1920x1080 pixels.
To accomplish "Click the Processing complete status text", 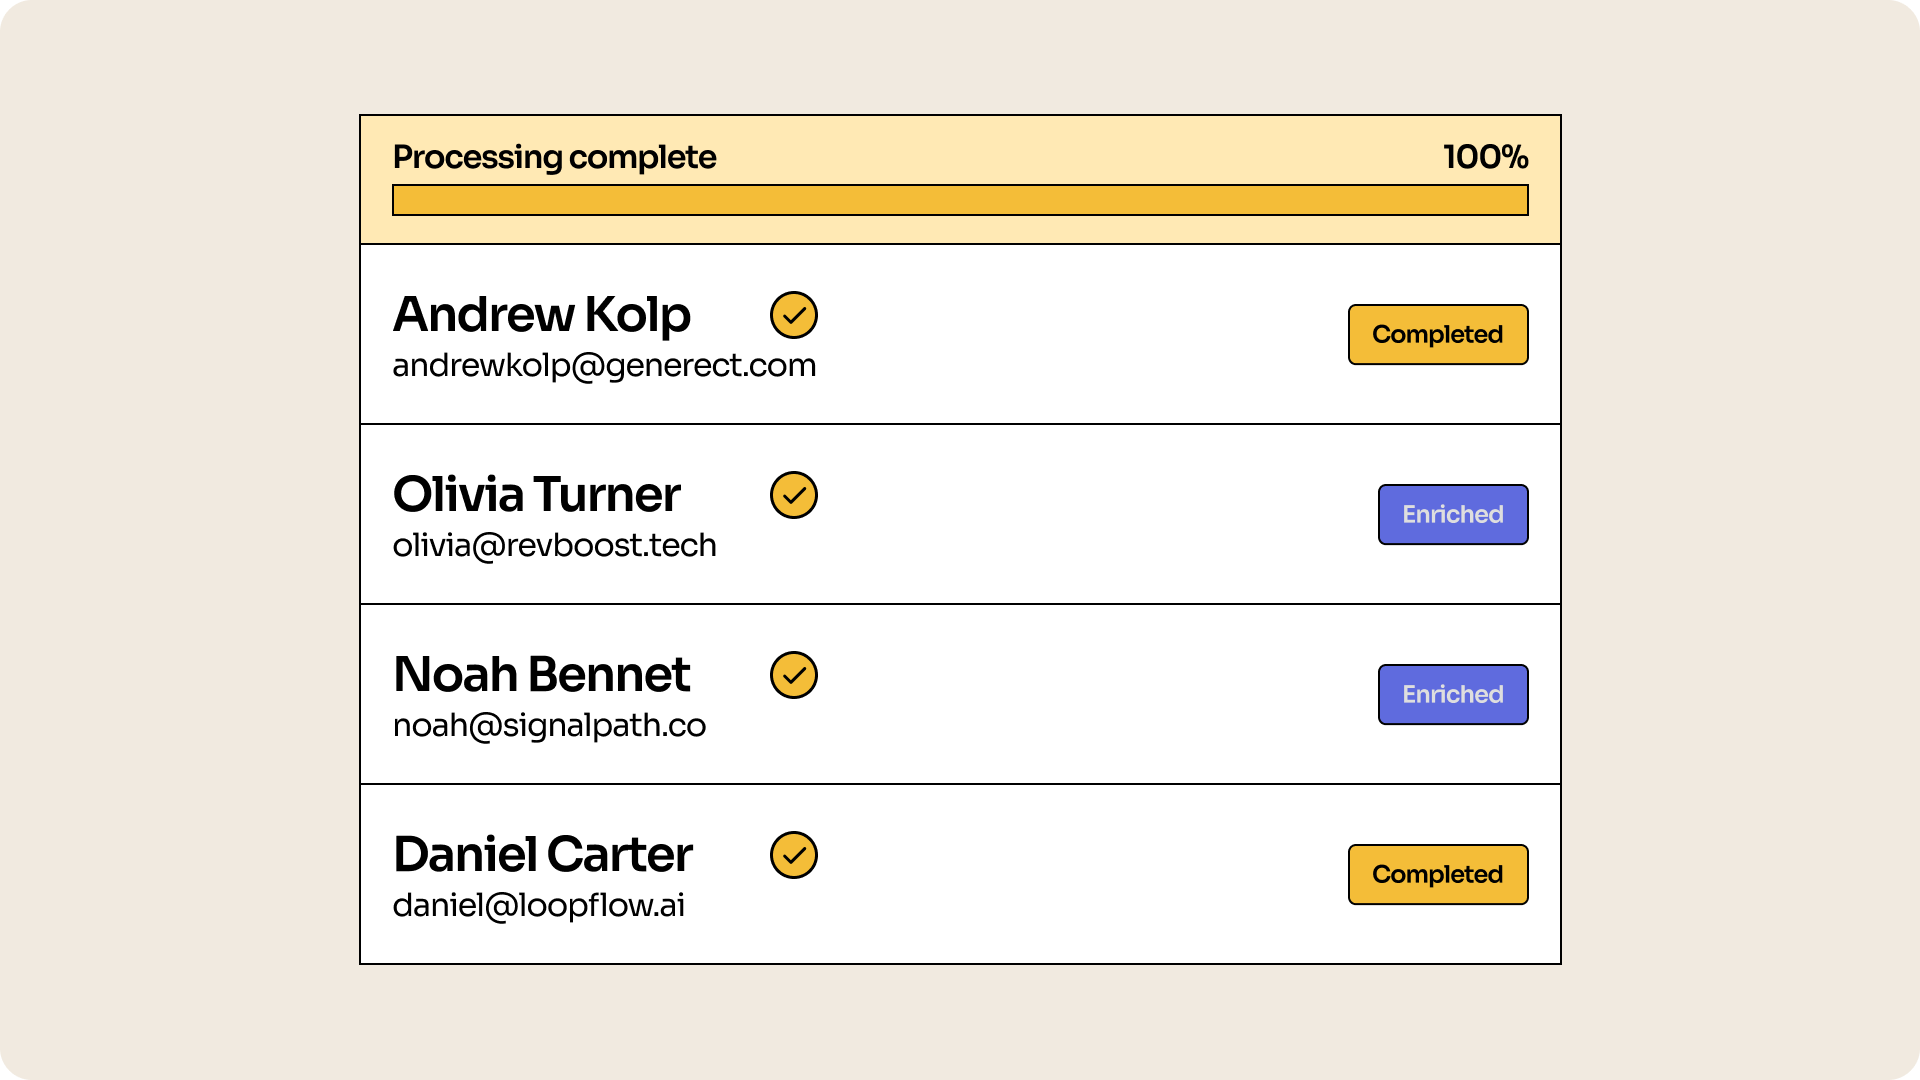I will click(x=554, y=157).
